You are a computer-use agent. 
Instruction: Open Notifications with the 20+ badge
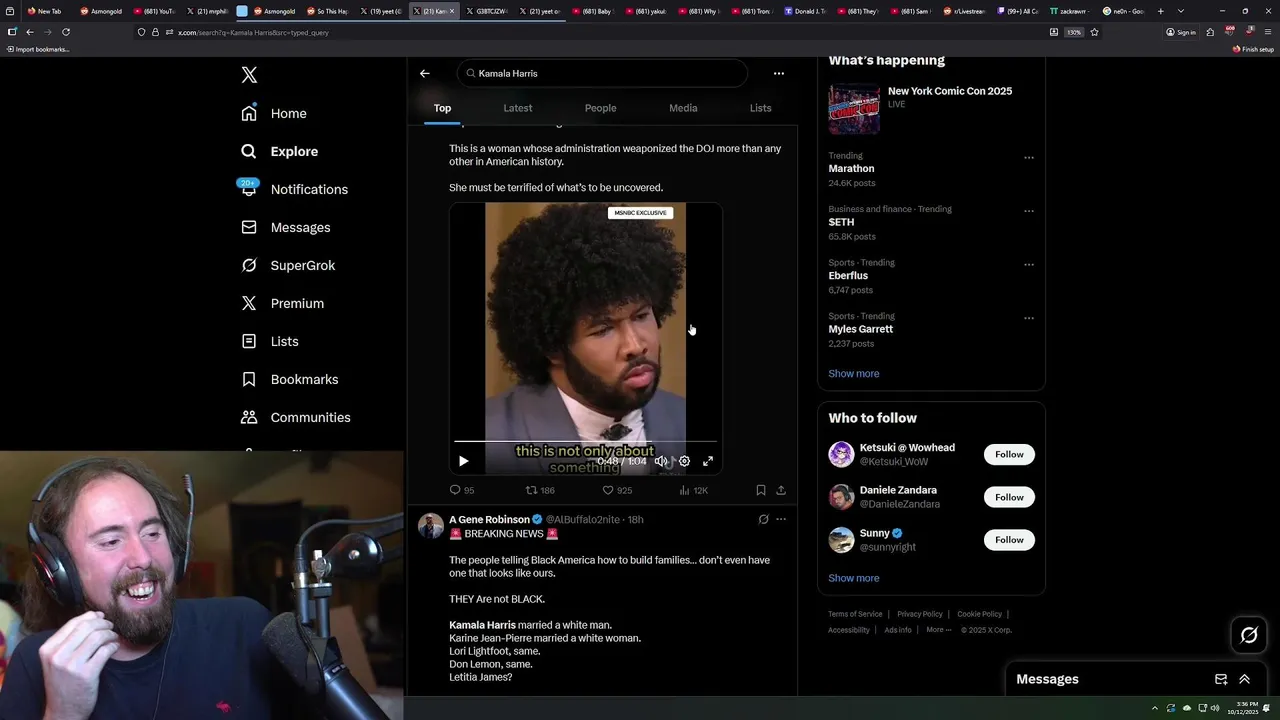294,189
